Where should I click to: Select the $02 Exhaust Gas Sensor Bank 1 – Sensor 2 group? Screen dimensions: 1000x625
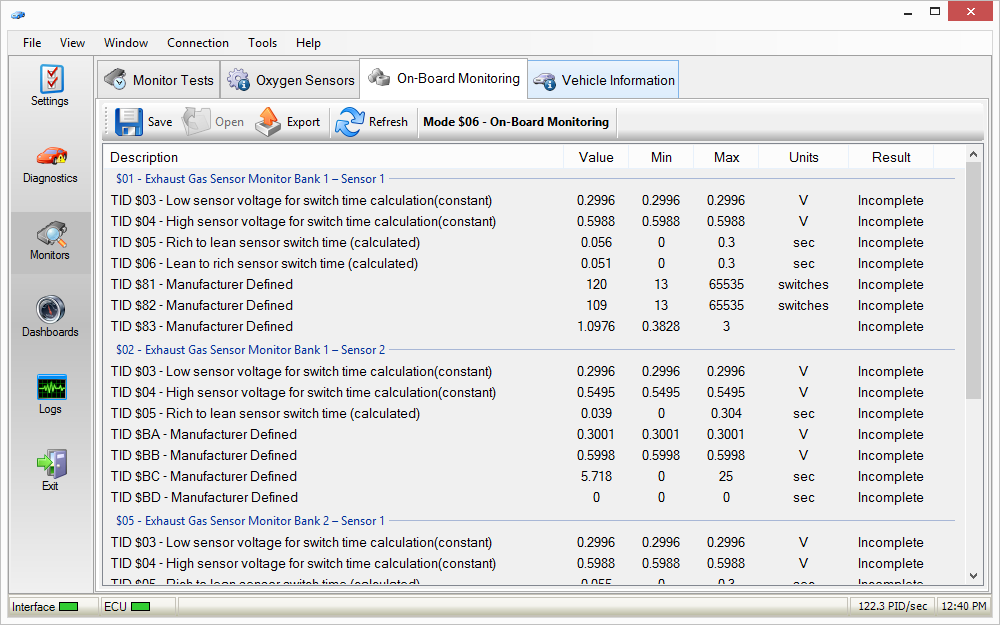[x=250, y=350]
